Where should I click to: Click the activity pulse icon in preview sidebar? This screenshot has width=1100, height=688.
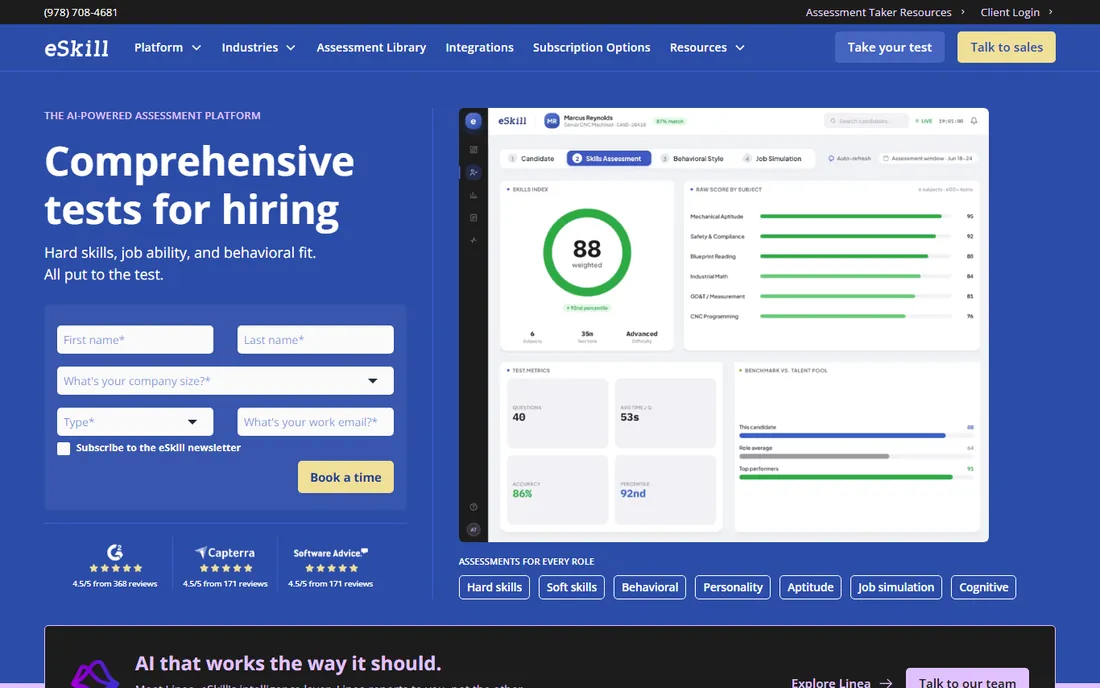pyautogui.click(x=474, y=240)
